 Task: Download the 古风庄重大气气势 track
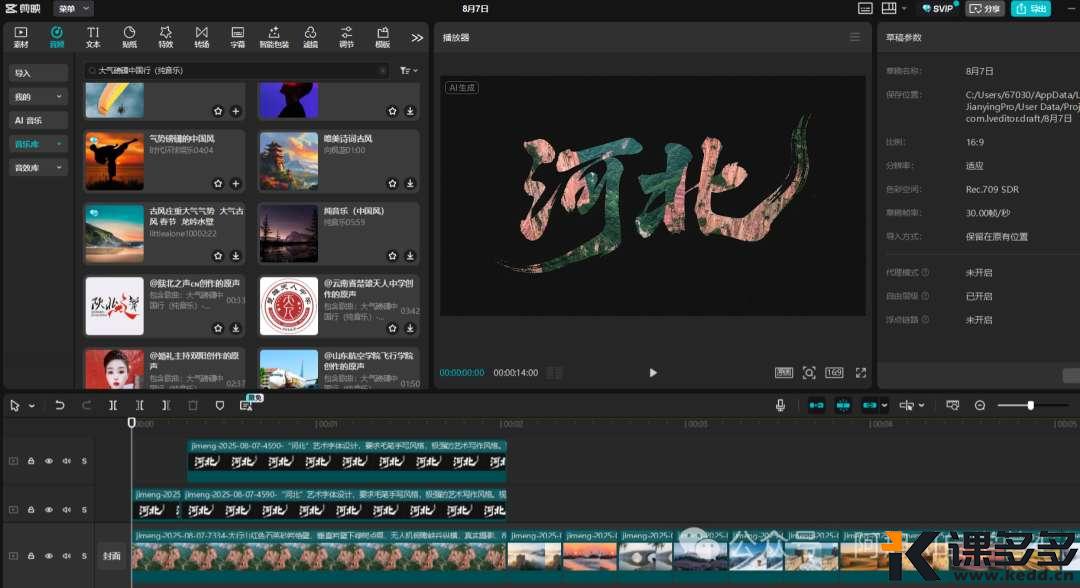coord(236,255)
